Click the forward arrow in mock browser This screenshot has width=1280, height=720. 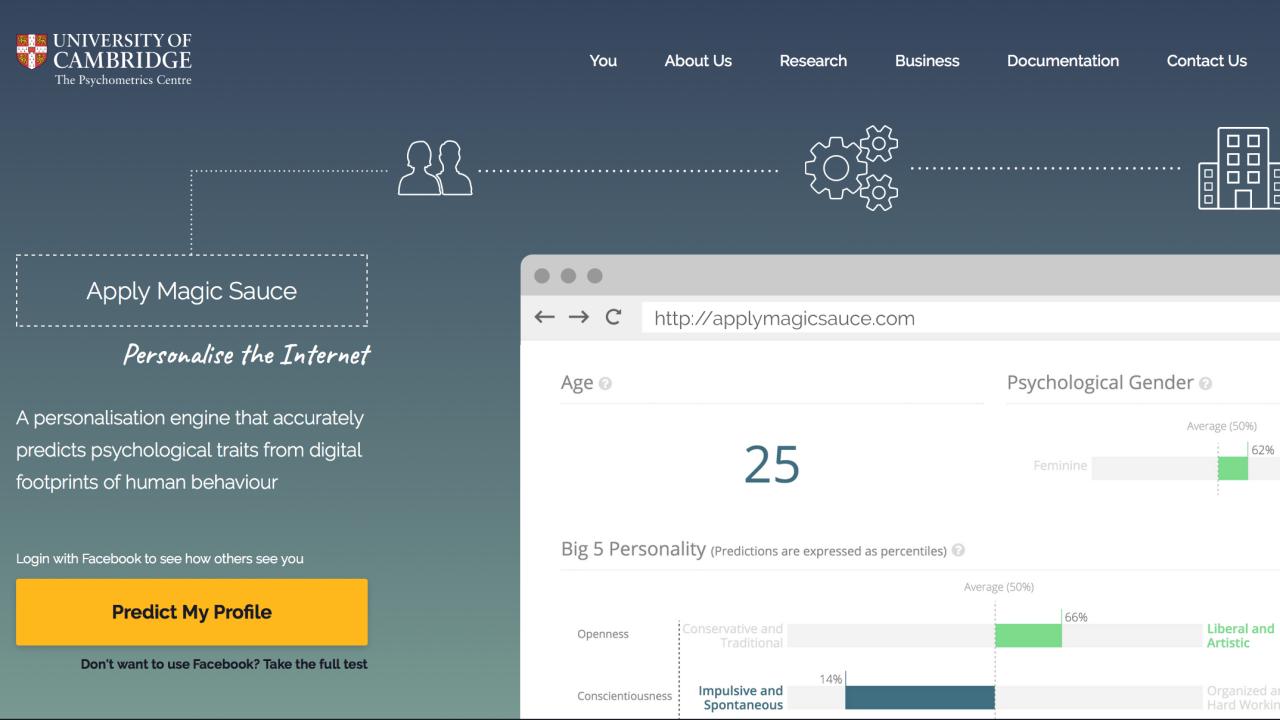(578, 317)
